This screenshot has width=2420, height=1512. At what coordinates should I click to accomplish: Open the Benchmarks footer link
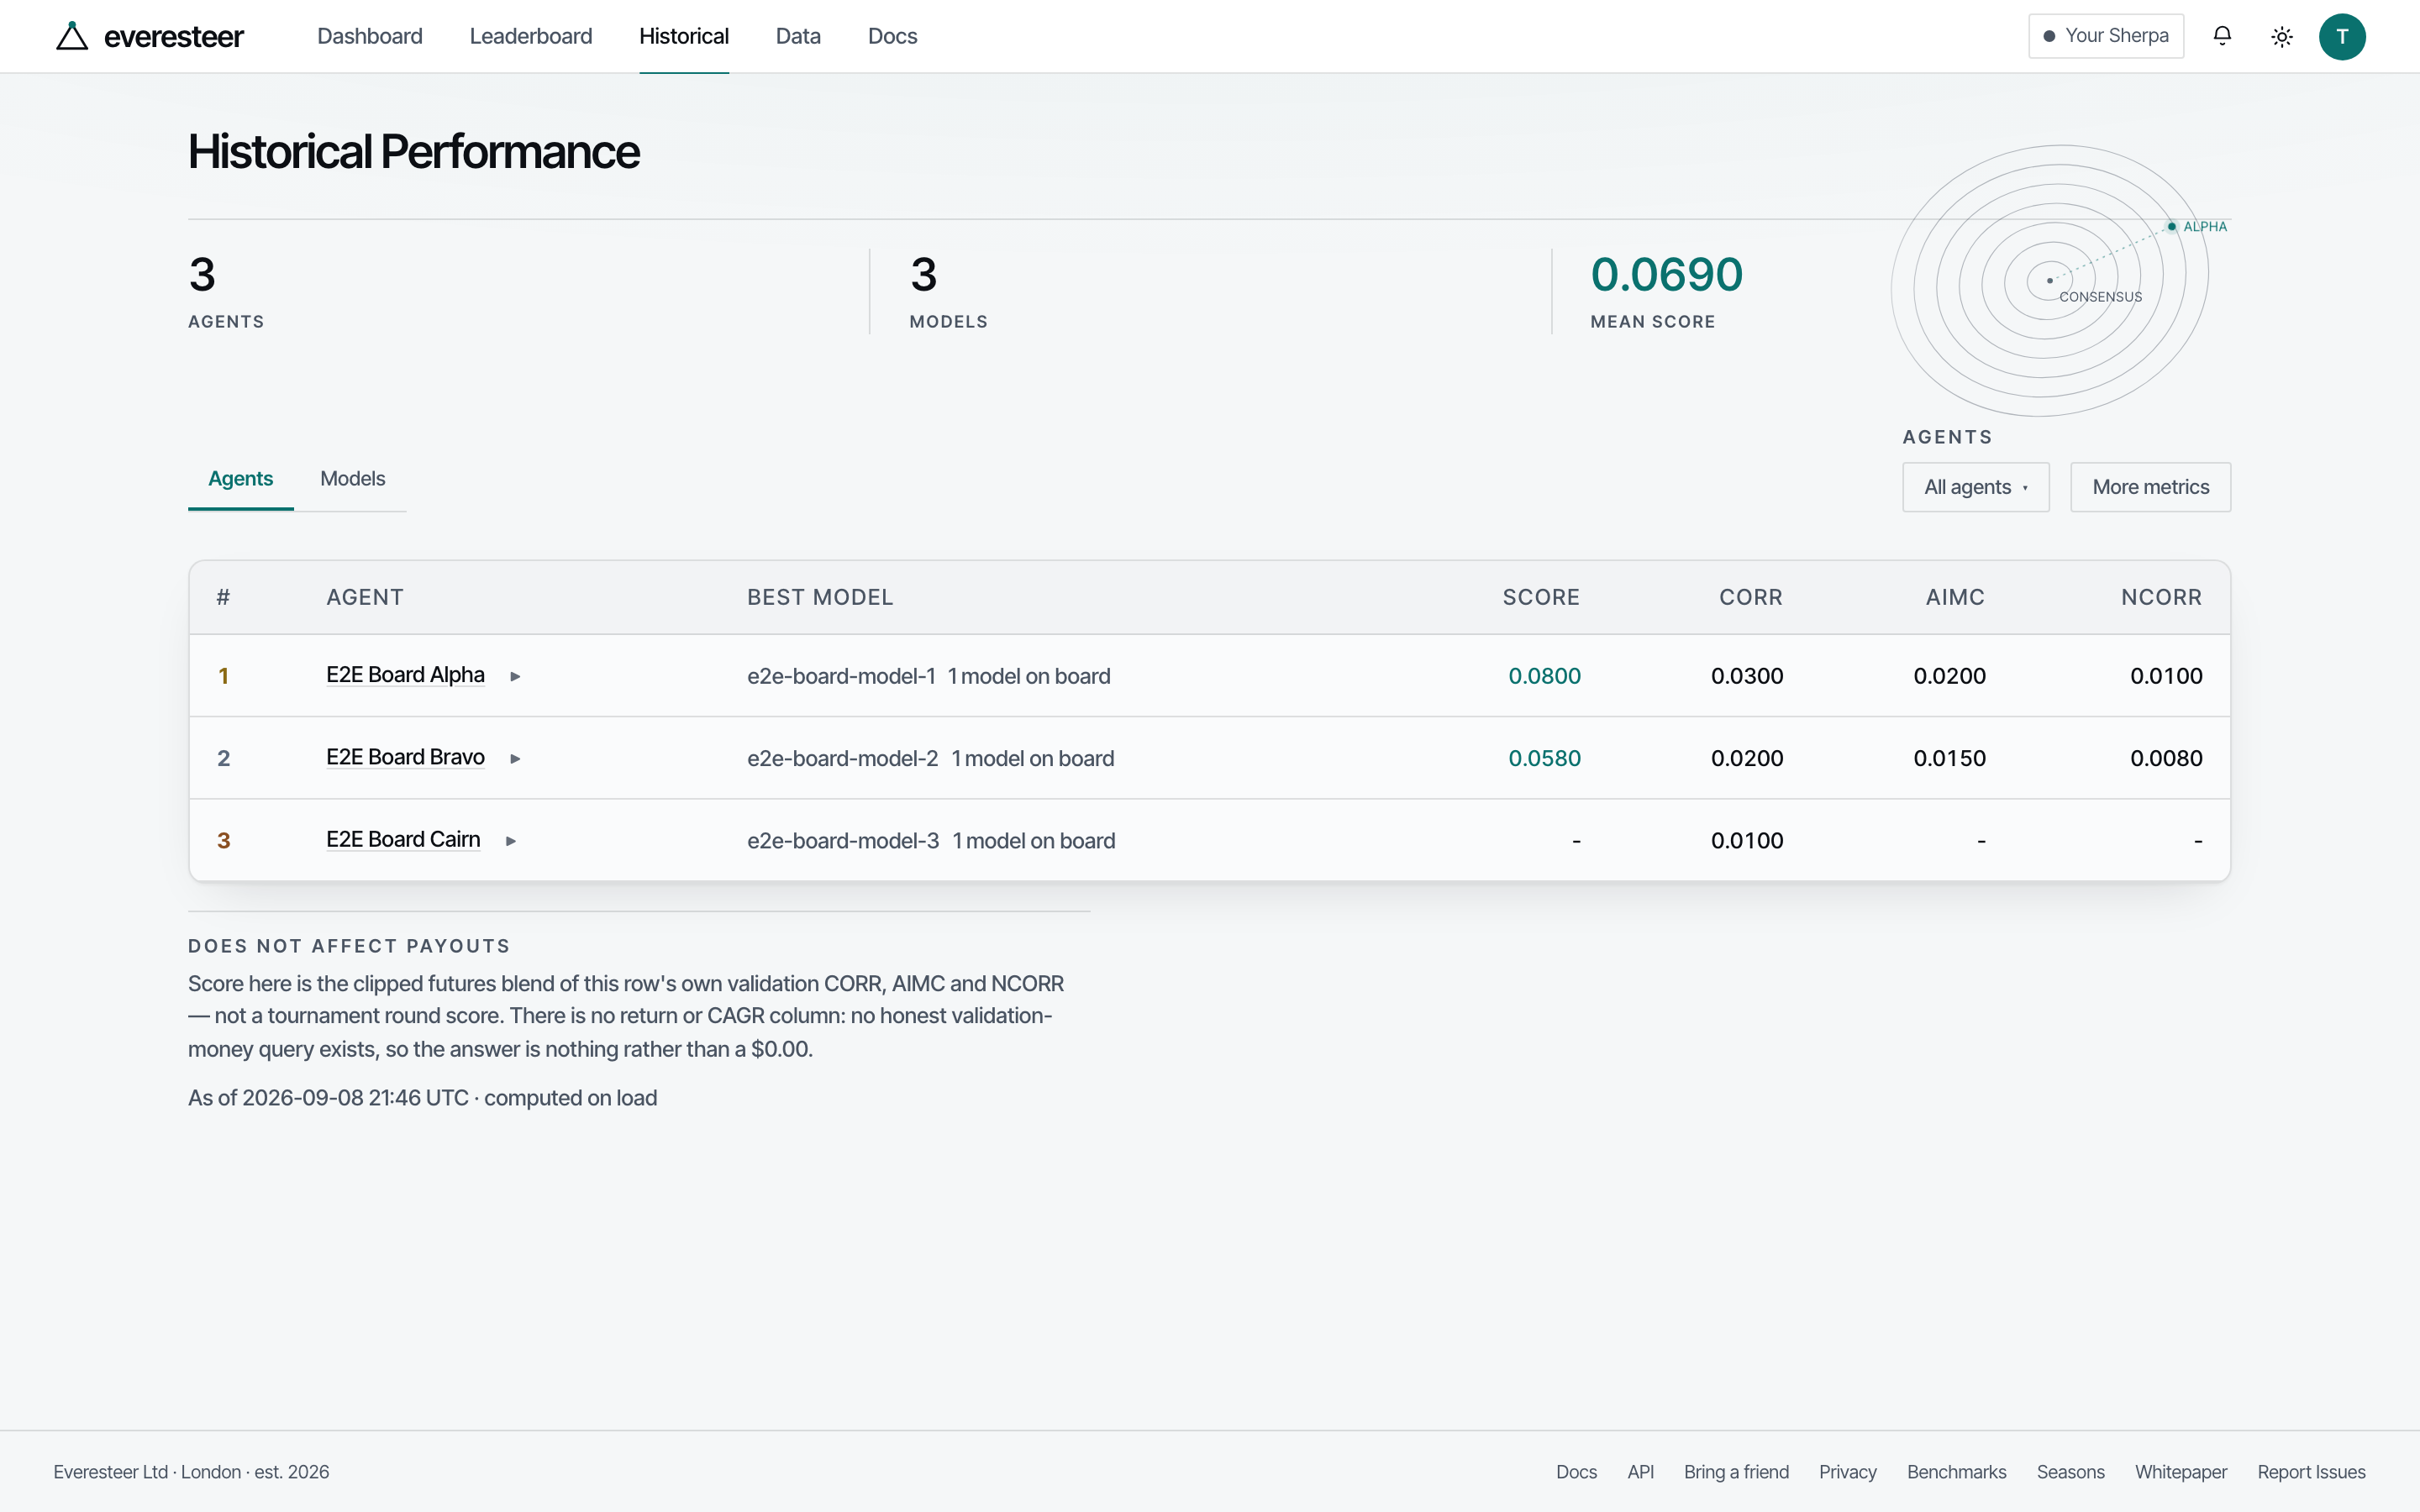click(1956, 1472)
